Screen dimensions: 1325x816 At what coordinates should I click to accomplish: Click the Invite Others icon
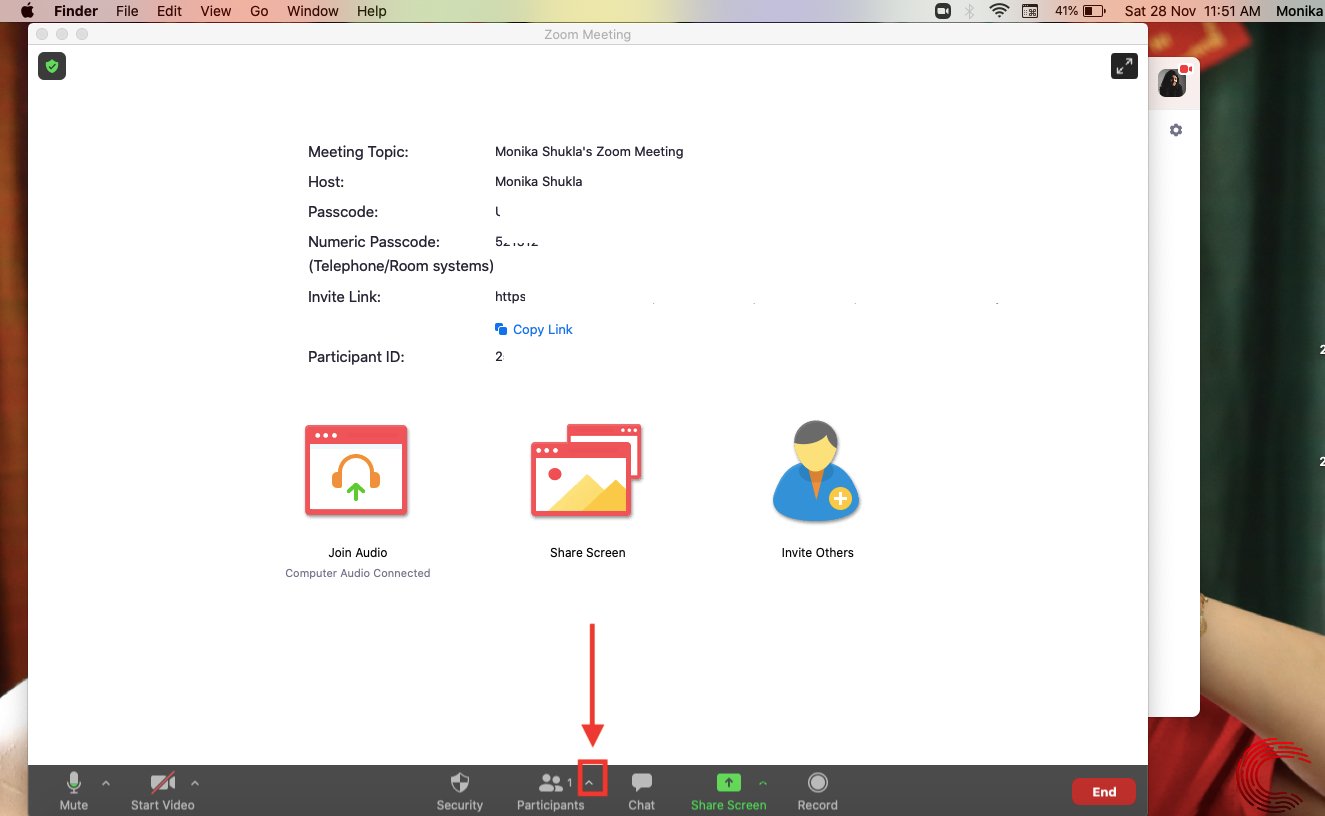coord(816,470)
